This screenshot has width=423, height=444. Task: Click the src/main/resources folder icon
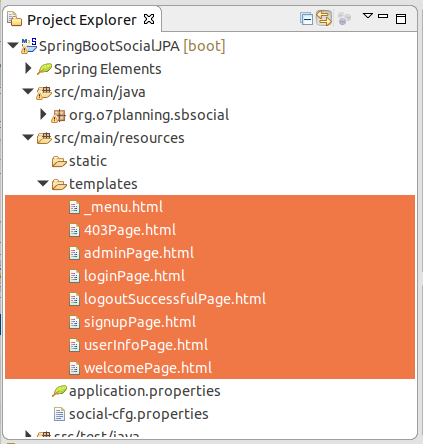(44, 138)
